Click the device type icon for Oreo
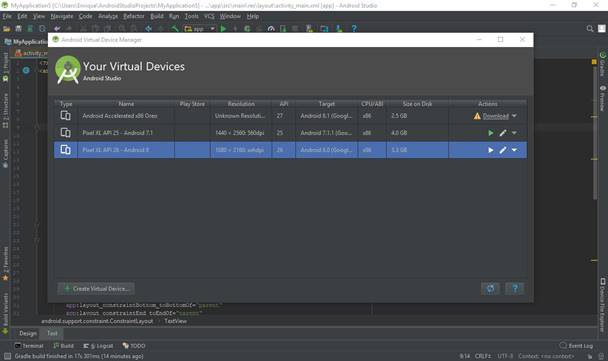Screen dimensions: 608x361 [x=66, y=116]
